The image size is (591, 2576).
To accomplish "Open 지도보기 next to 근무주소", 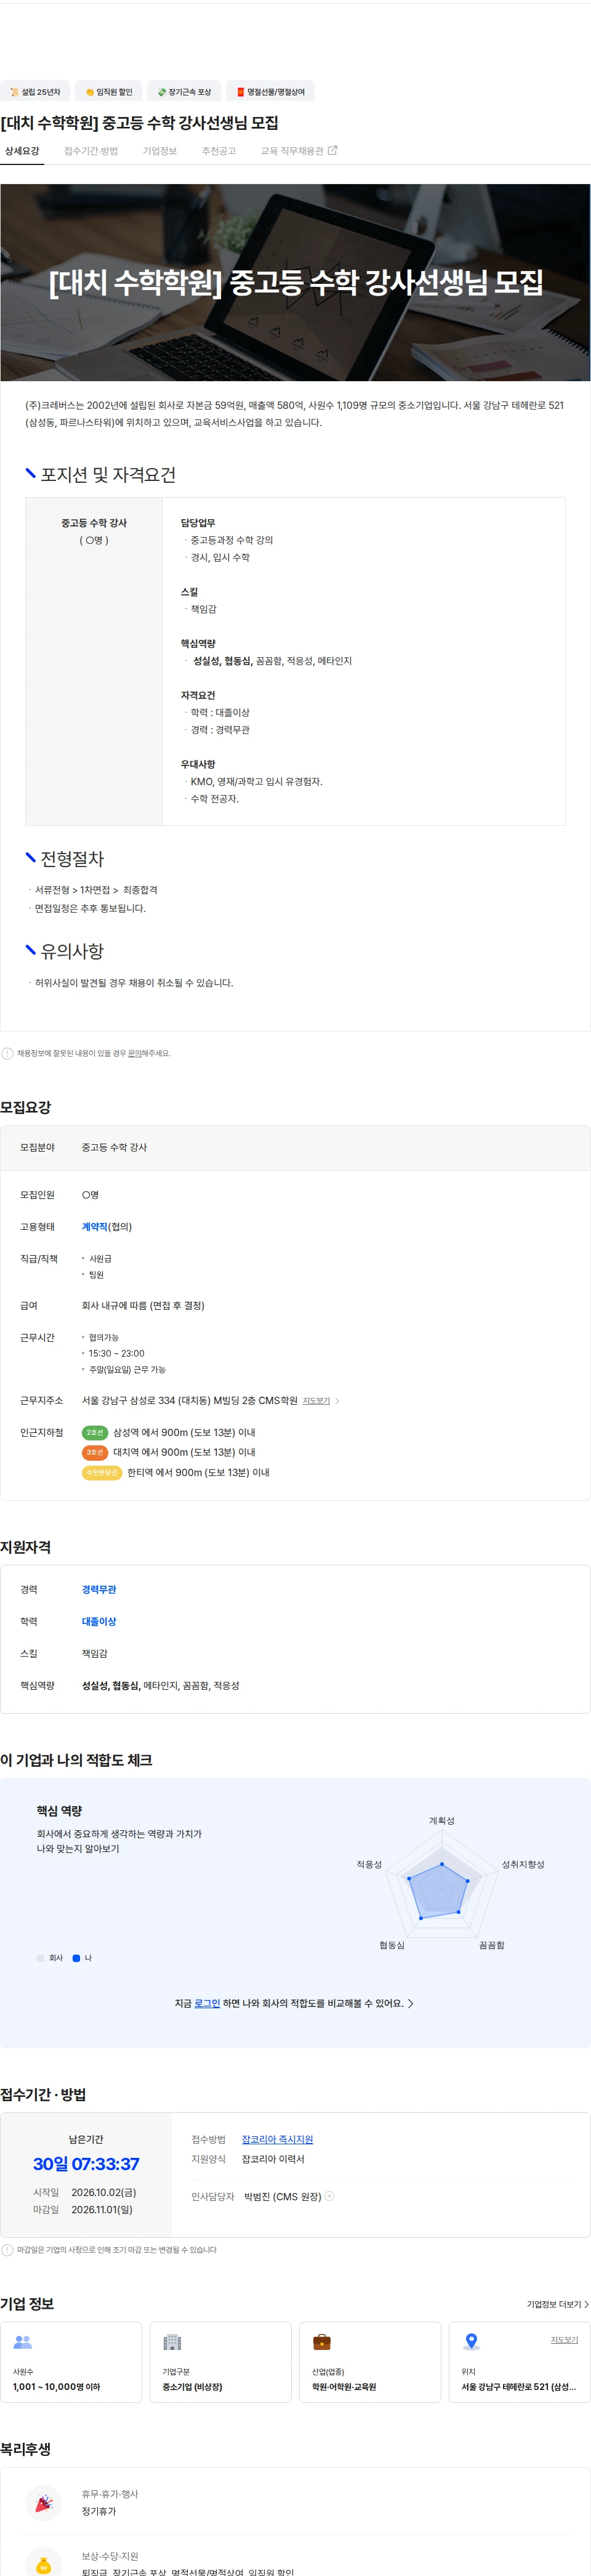I will (x=316, y=1401).
